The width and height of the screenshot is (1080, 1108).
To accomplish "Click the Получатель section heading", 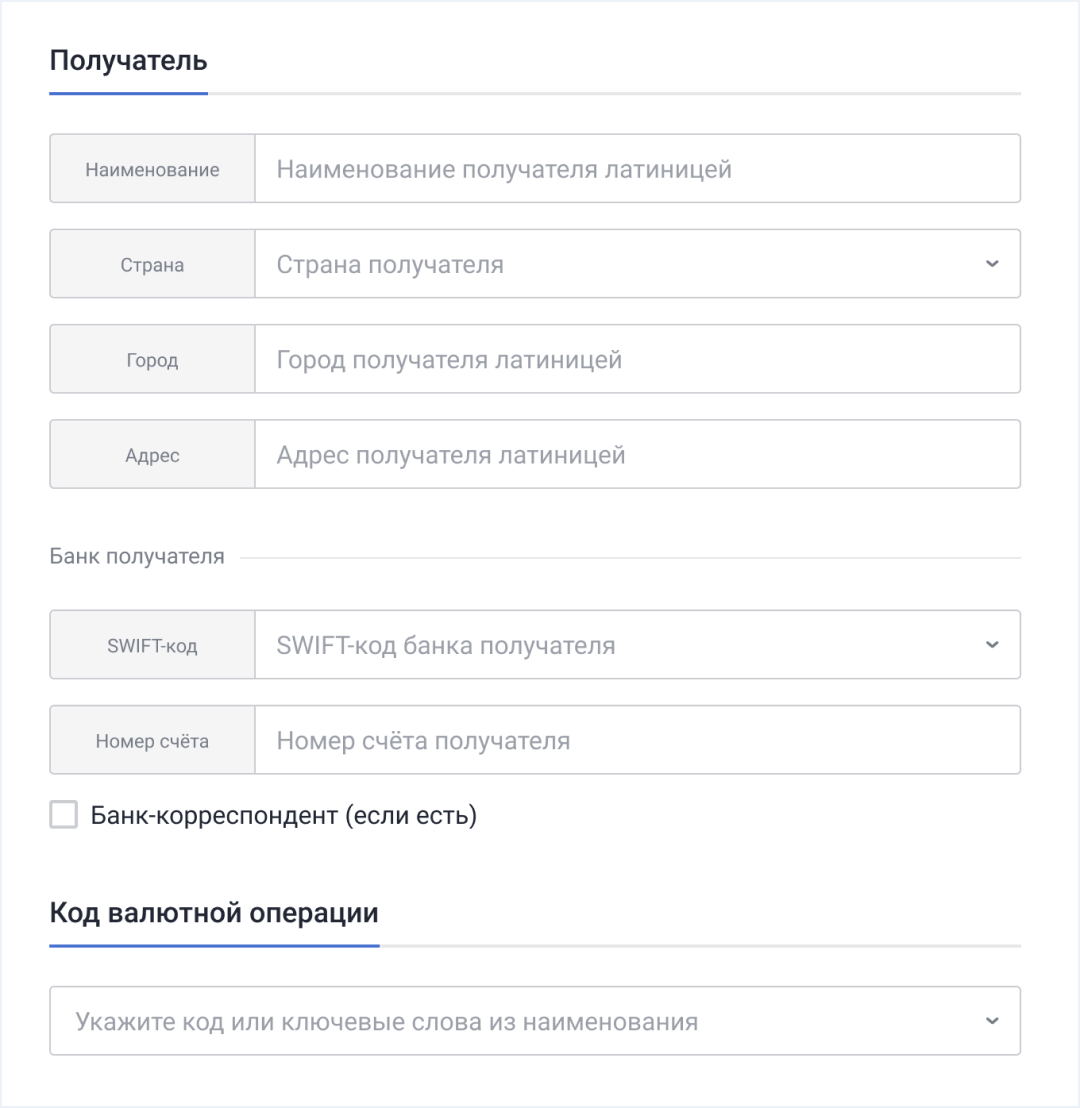I will pyautogui.click(x=129, y=60).
